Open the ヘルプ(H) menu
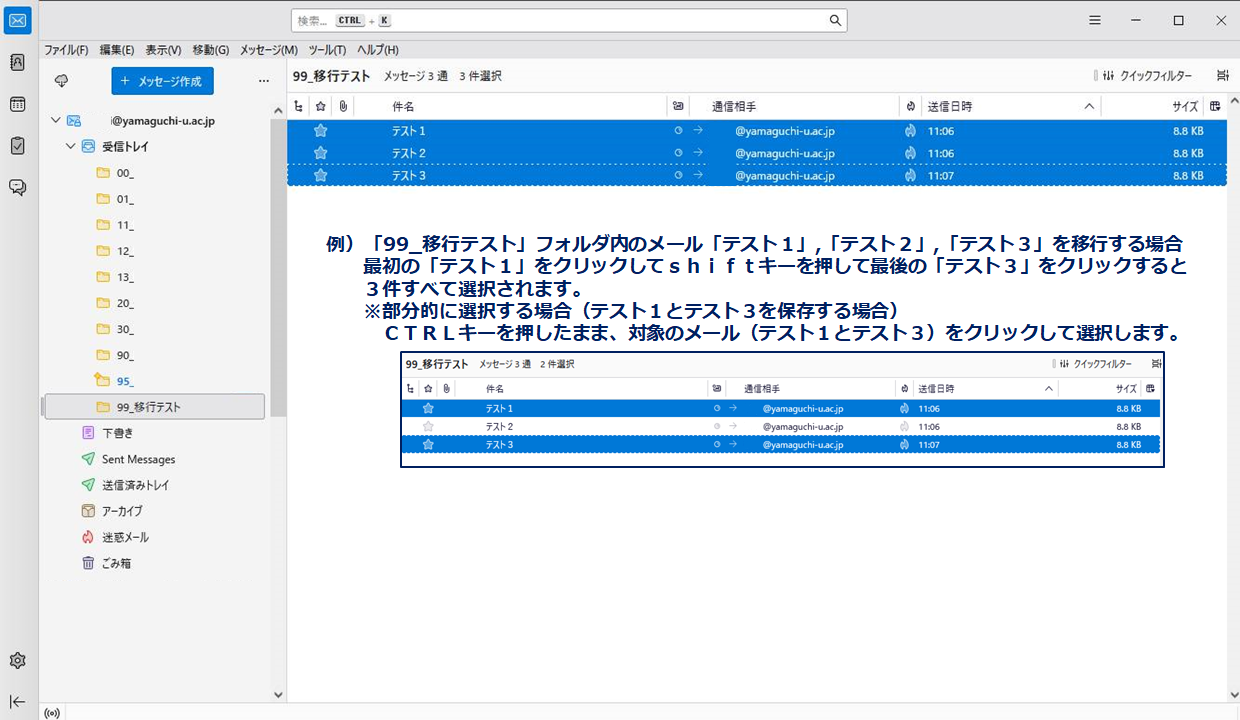The image size is (1240, 720). click(378, 50)
